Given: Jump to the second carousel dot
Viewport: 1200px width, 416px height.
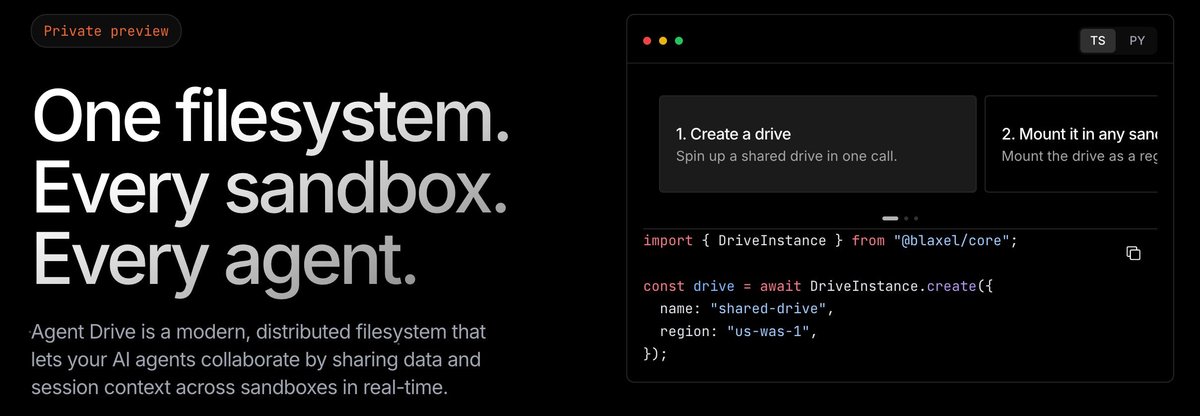Looking at the screenshot, I should coord(906,217).
